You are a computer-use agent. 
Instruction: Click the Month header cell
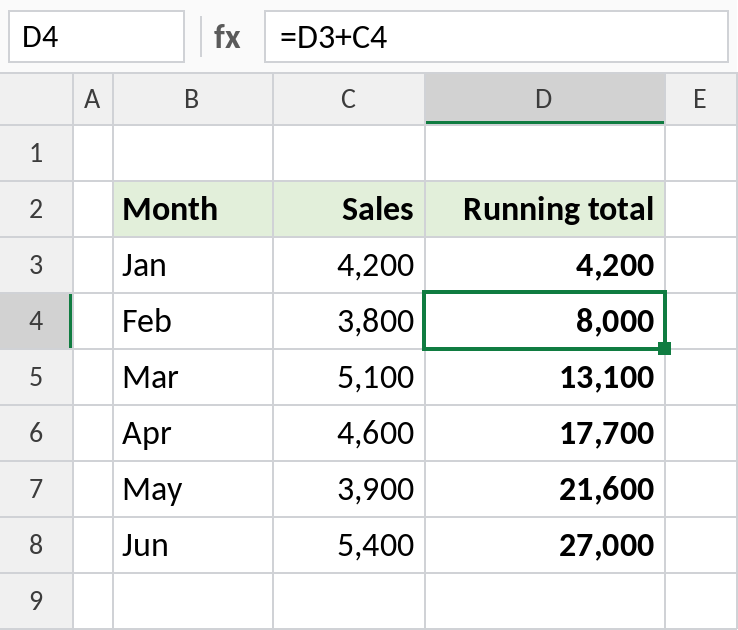pos(193,209)
